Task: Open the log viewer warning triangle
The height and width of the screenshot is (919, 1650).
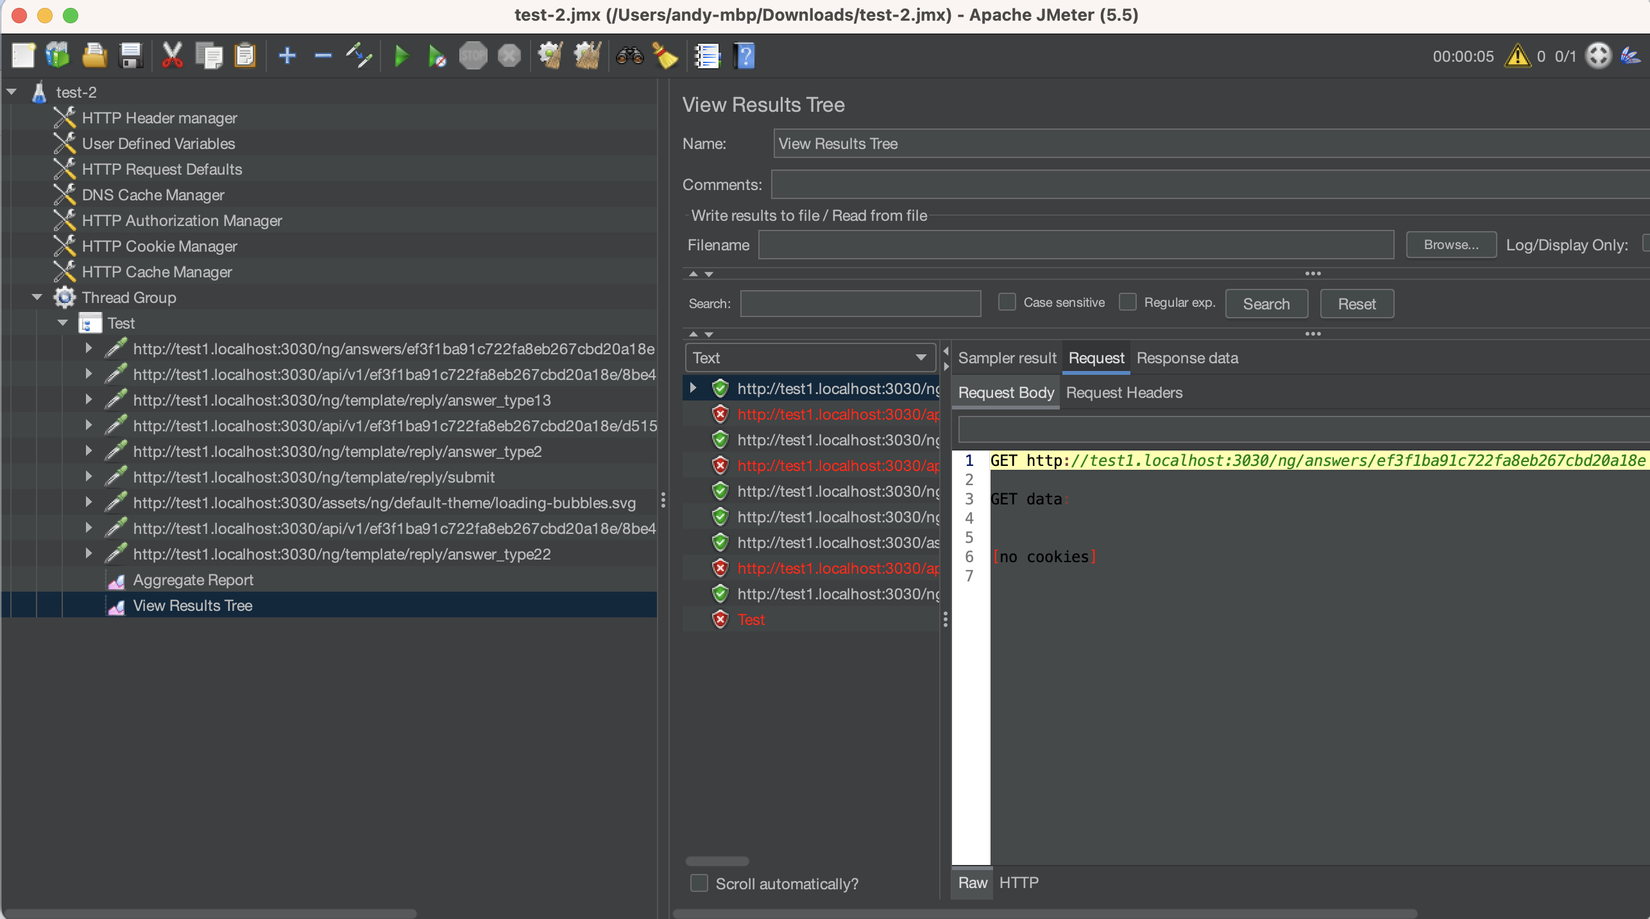Action: 1518,56
